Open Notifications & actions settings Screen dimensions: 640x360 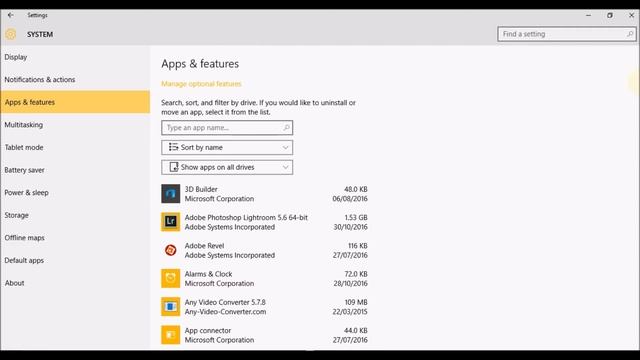point(75,80)
